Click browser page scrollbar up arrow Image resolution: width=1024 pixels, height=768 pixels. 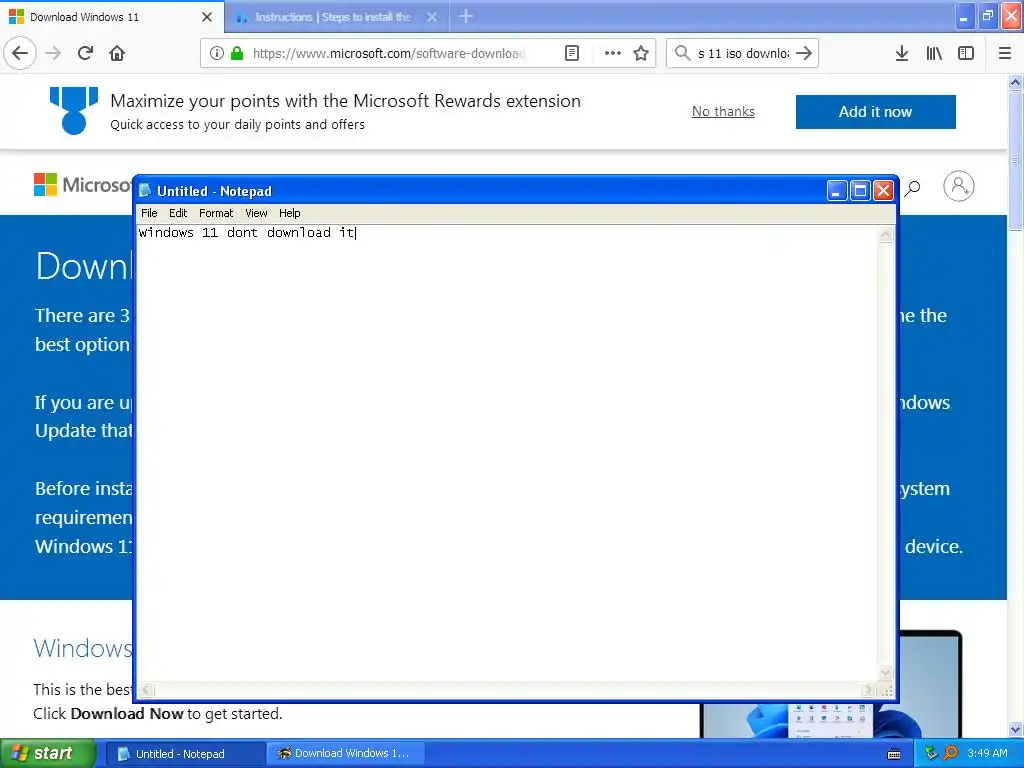tap(1015, 82)
